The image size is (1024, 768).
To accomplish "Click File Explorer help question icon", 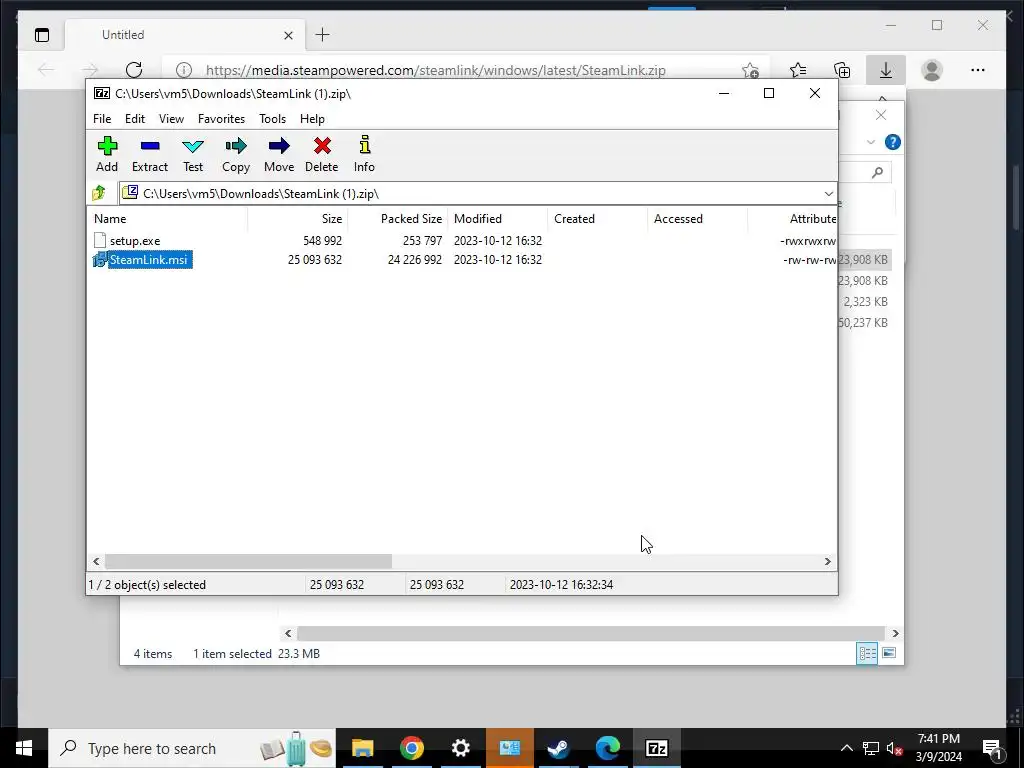I will [893, 142].
